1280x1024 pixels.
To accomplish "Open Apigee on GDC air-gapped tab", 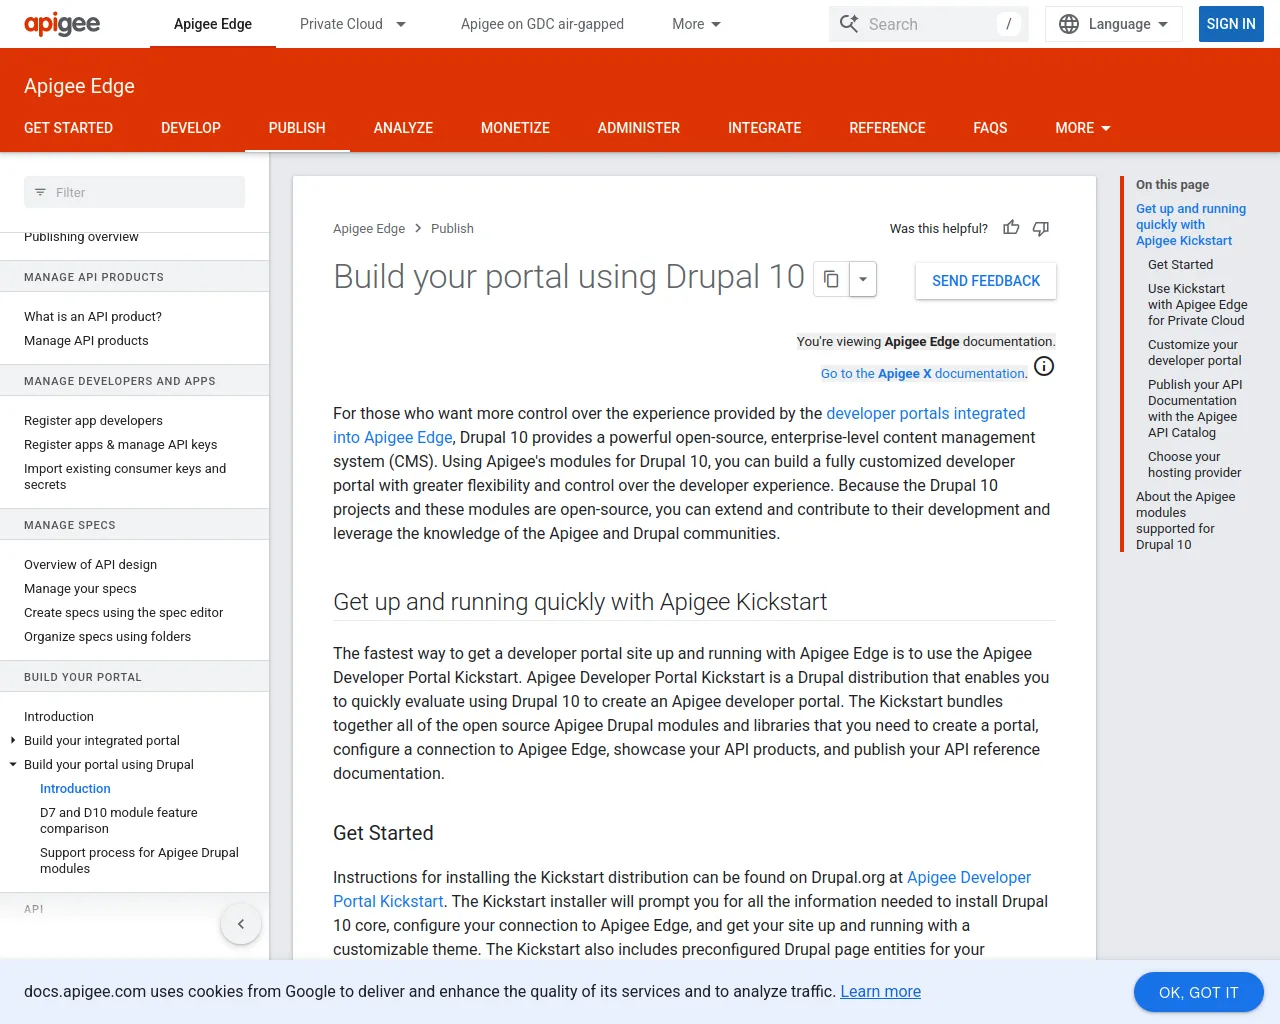I will 542,24.
